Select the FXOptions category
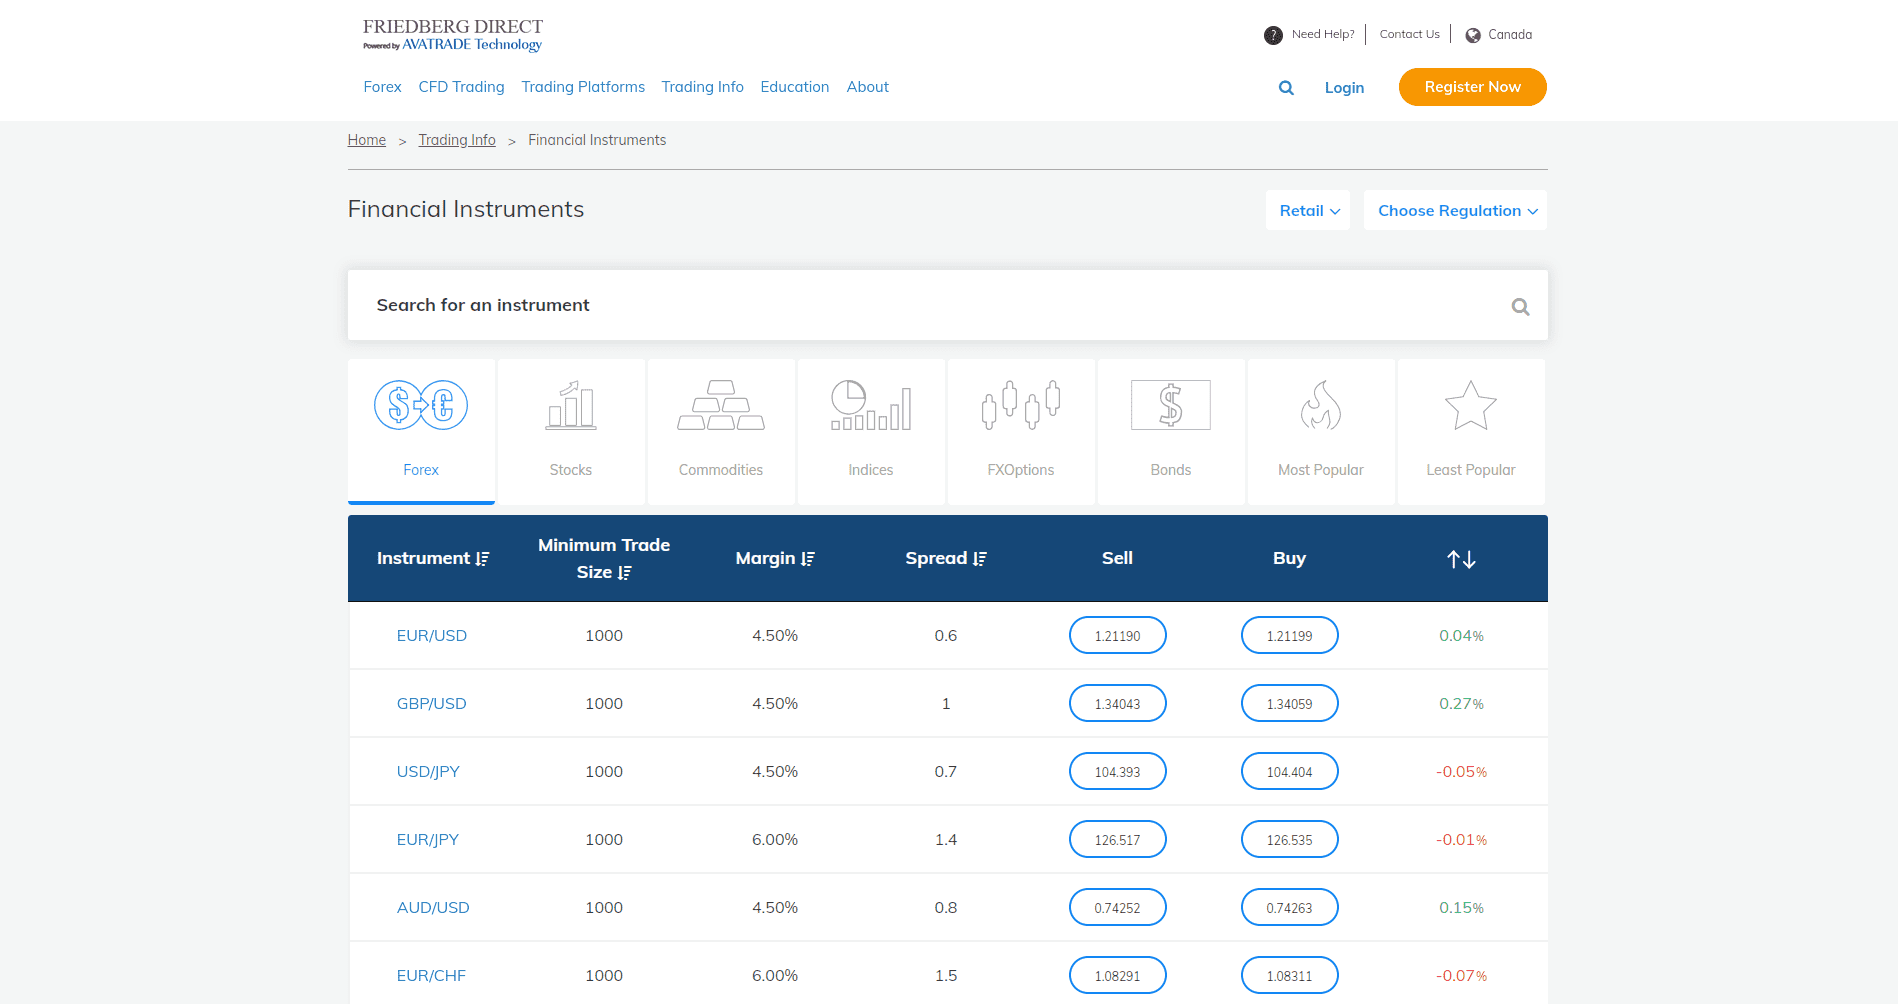This screenshot has height=1004, width=1898. [x=1020, y=432]
